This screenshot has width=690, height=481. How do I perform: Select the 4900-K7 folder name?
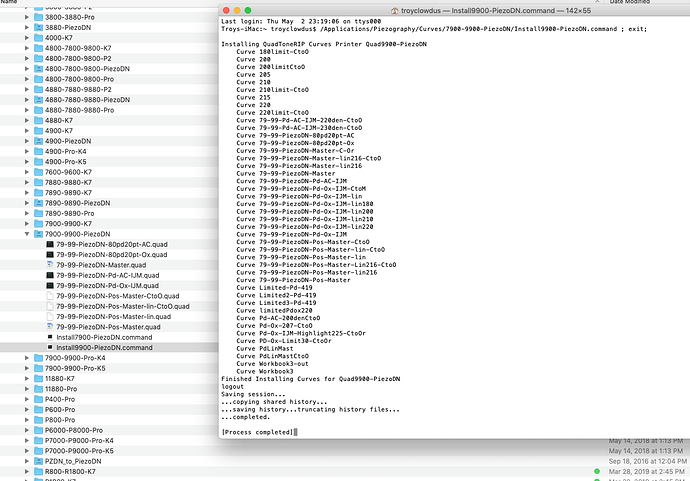click(59, 131)
